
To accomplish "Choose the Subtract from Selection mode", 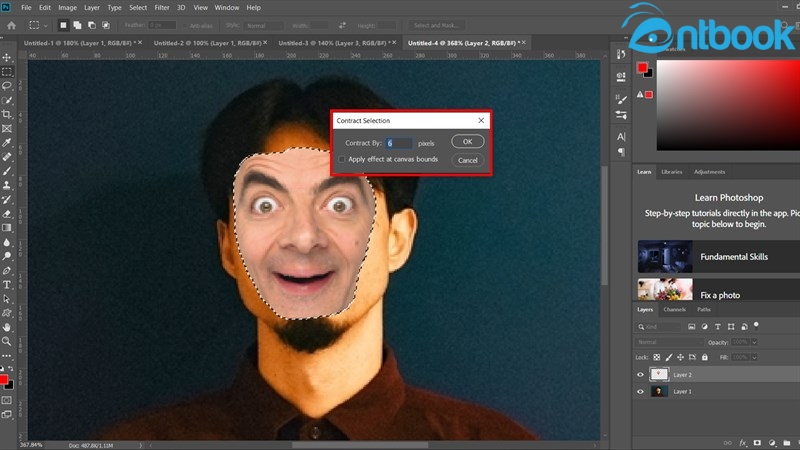I will click(x=92, y=25).
